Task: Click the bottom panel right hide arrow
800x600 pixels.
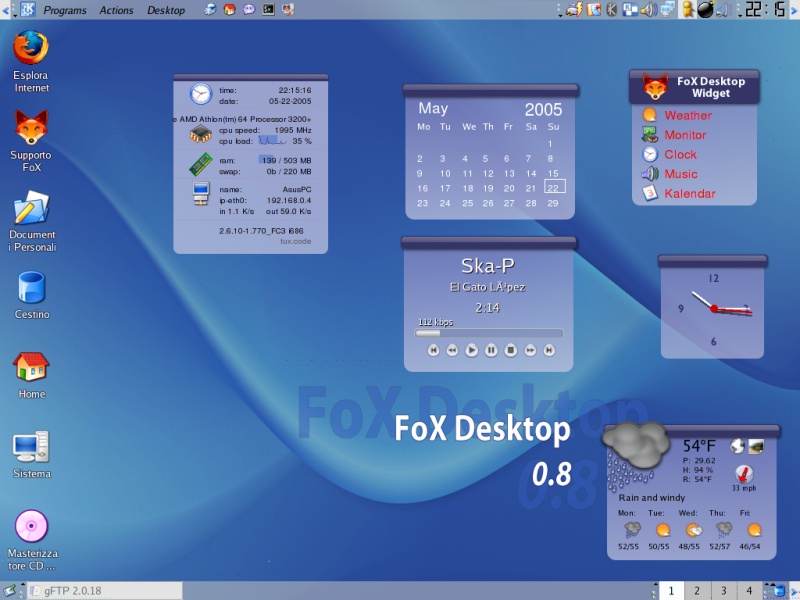Action: click(794, 591)
